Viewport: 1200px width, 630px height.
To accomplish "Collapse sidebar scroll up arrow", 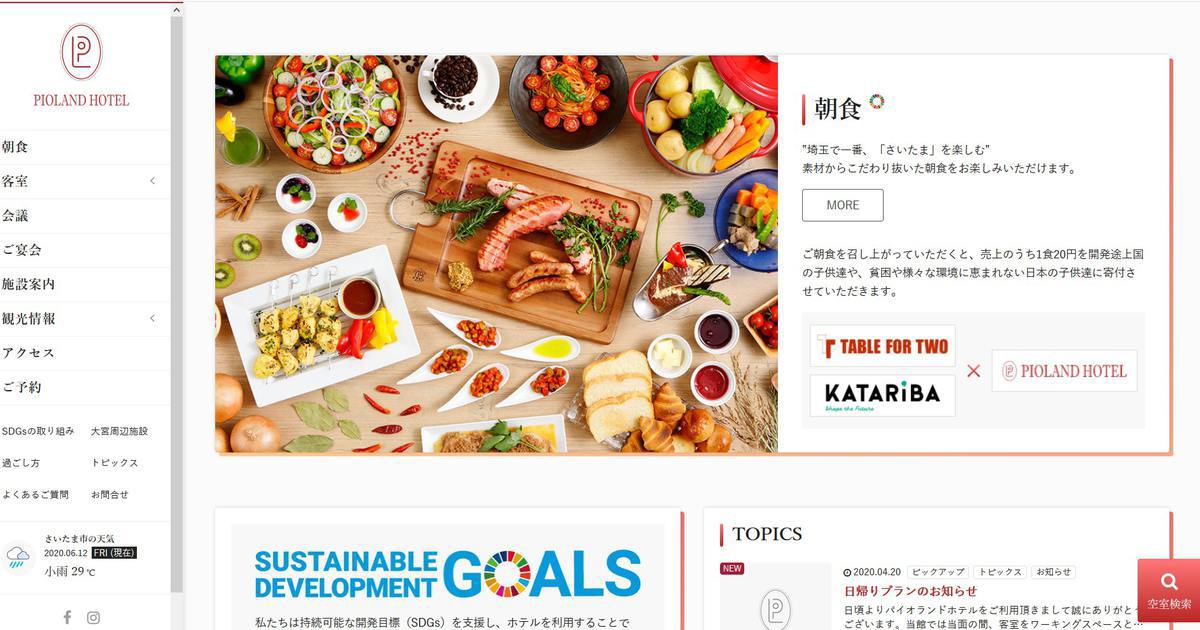I will pyautogui.click(x=177, y=9).
